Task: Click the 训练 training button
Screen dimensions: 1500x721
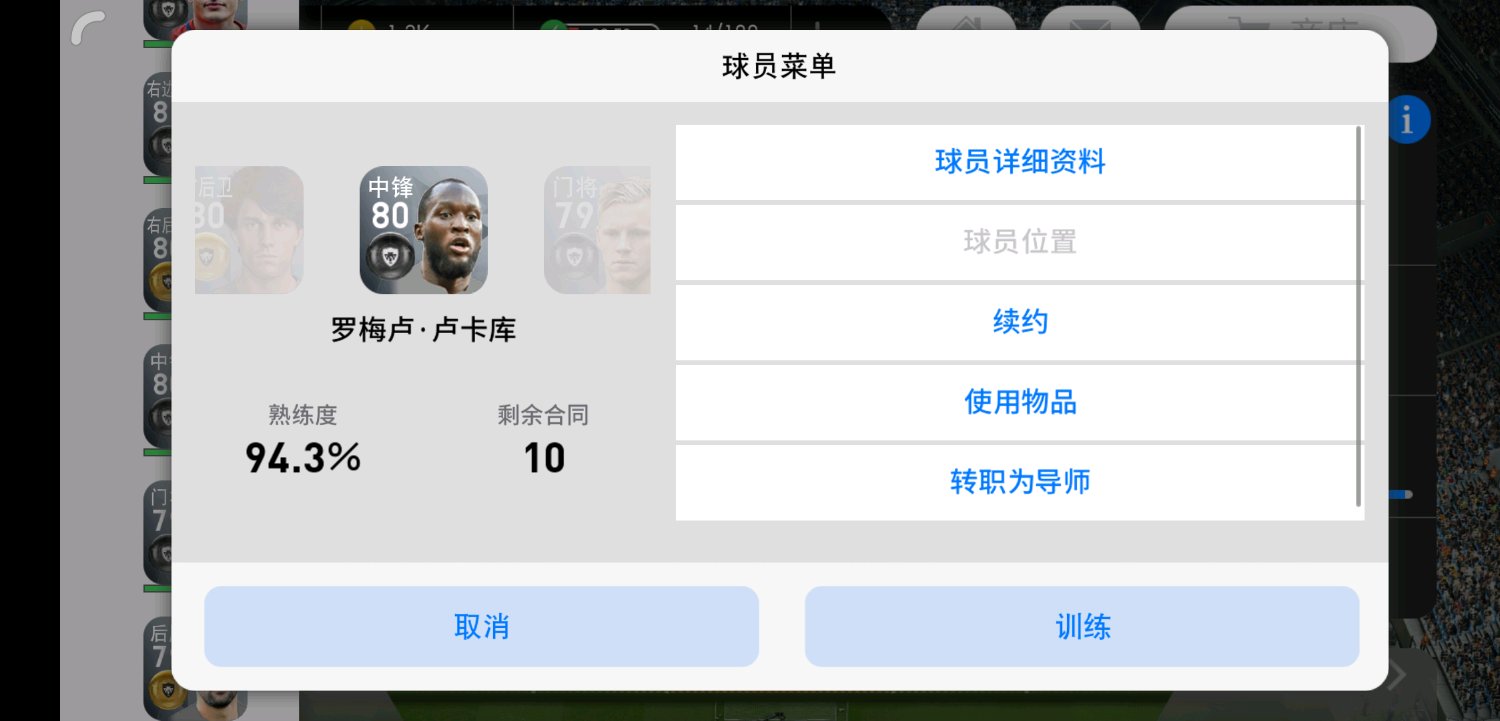Action: 1082,627
